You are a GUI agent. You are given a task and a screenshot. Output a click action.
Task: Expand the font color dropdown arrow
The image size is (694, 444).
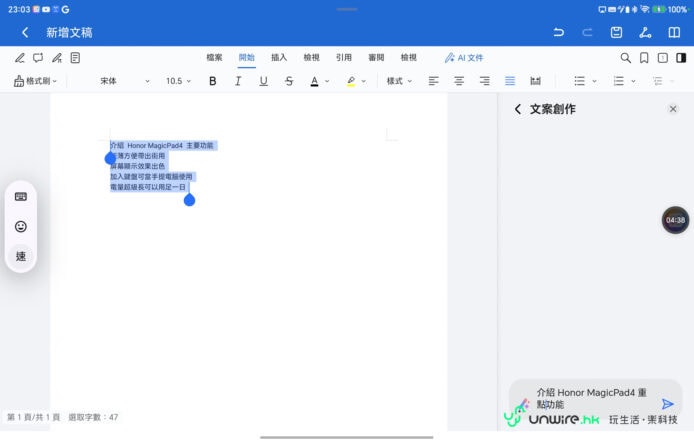(327, 81)
